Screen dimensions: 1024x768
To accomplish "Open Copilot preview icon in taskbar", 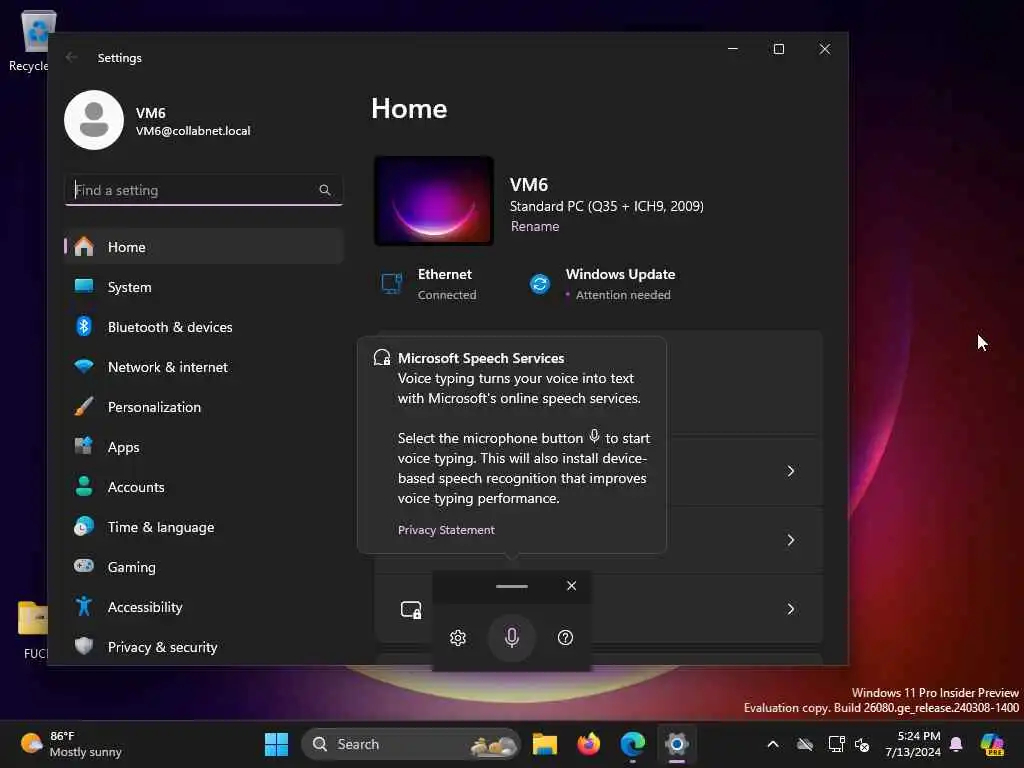I will tap(992, 744).
